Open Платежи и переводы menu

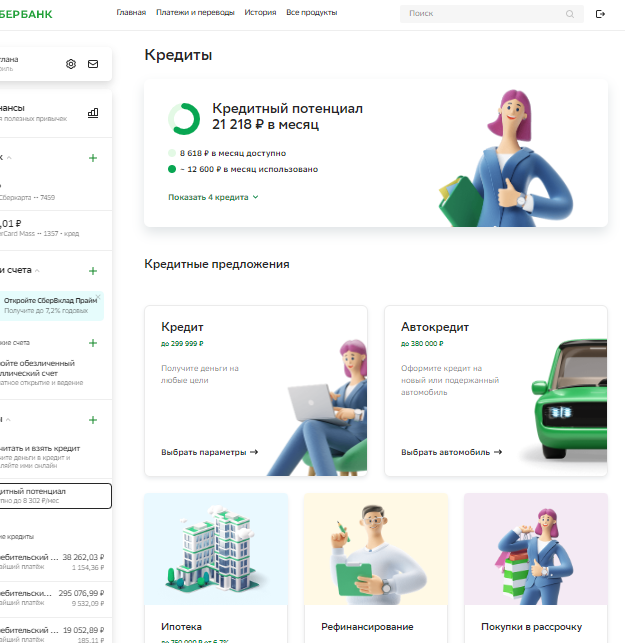point(195,13)
